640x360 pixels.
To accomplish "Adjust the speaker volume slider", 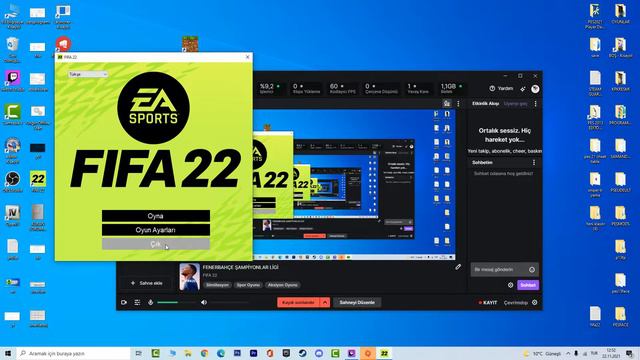I will point(229,302).
